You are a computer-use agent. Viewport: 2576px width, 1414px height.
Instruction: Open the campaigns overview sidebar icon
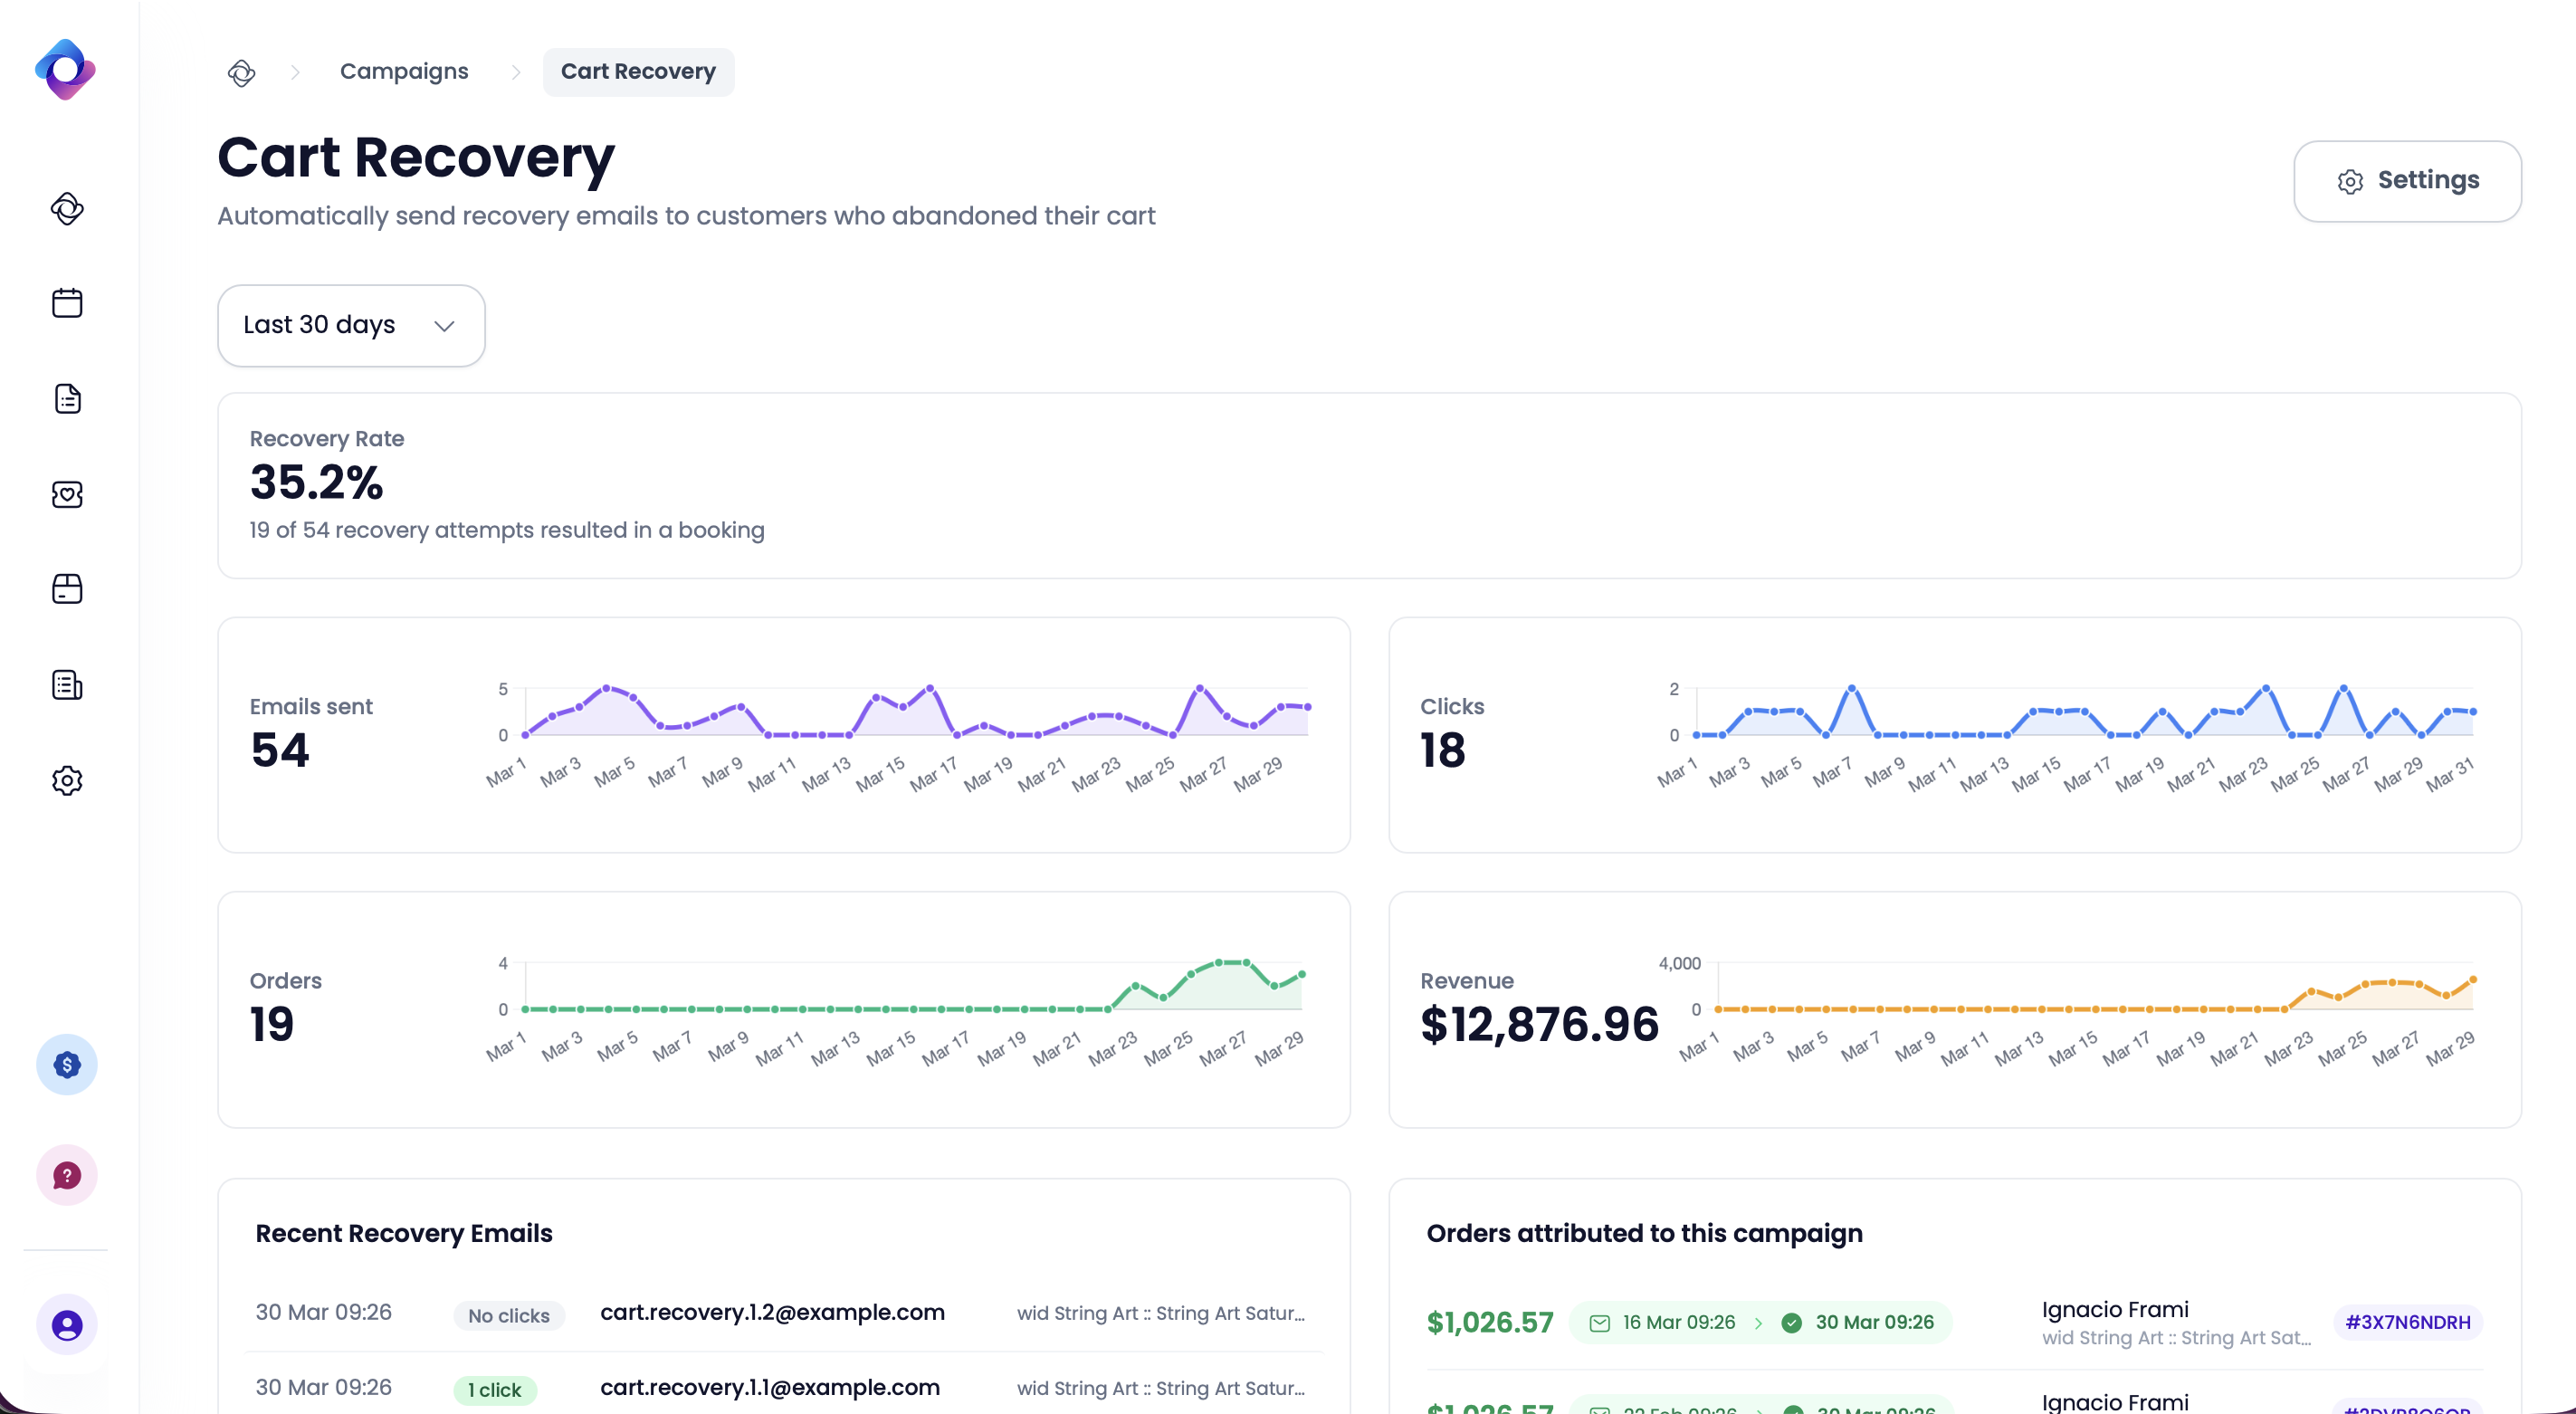click(x=67, y=208)
